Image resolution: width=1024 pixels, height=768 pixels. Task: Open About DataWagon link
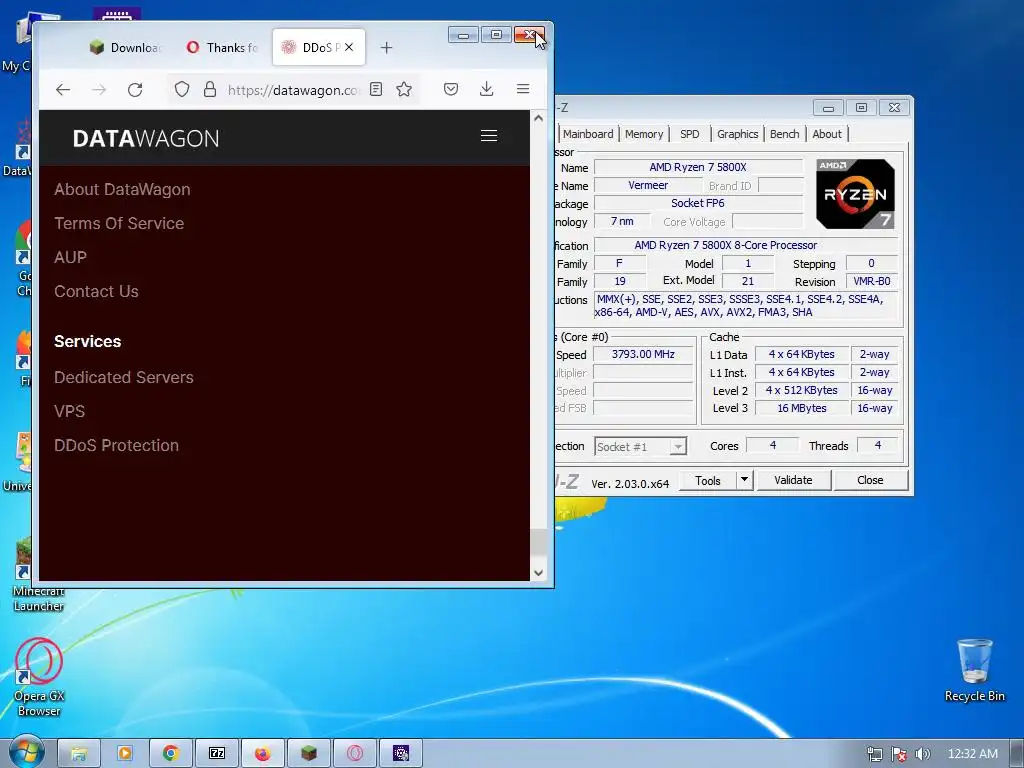pyautogui.click(x=122, y=189)
